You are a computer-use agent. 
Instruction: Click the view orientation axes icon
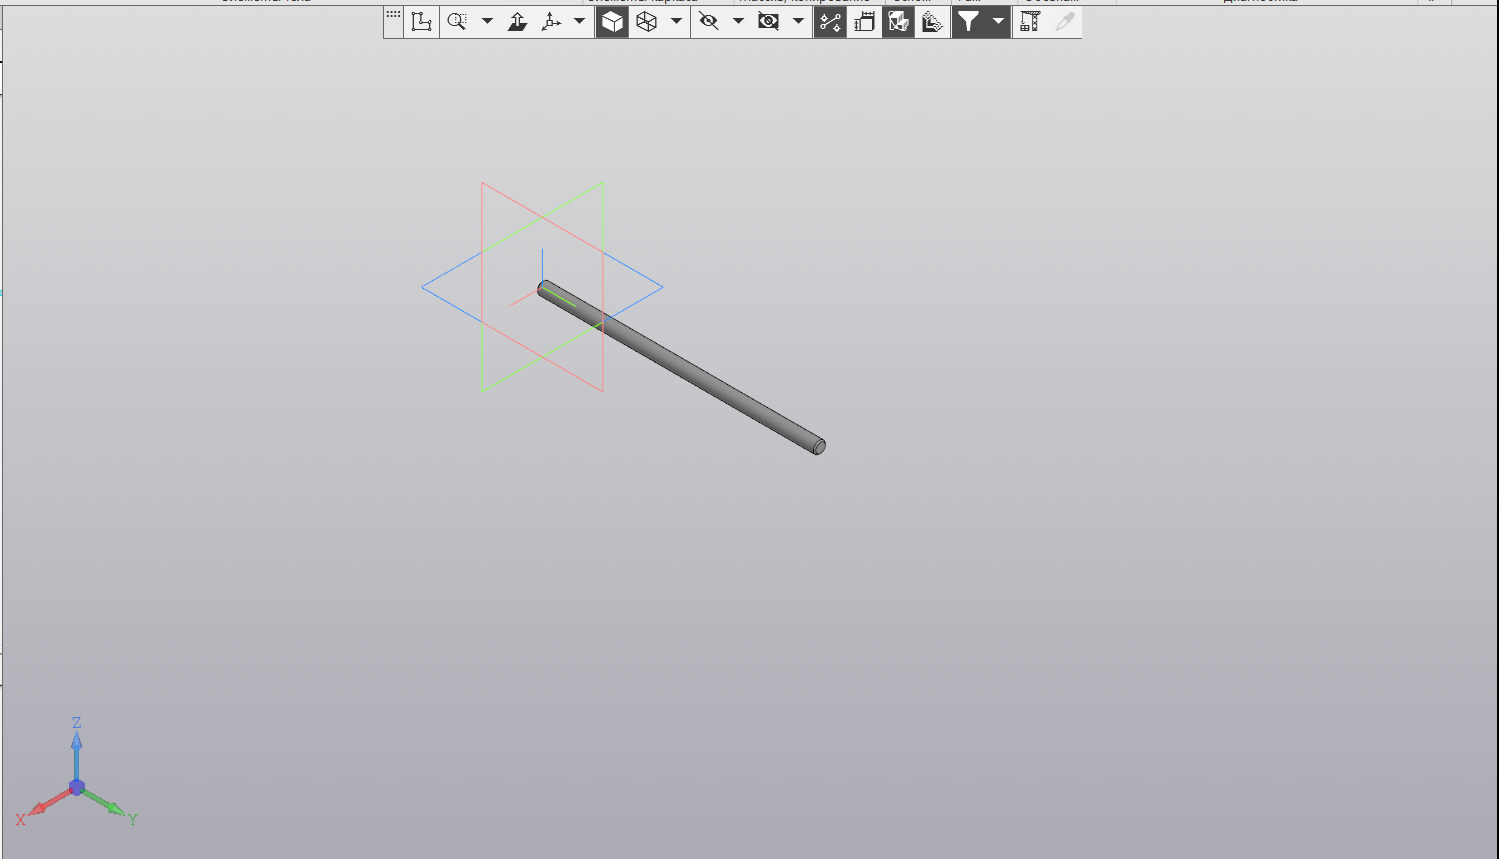click(551, 21)
